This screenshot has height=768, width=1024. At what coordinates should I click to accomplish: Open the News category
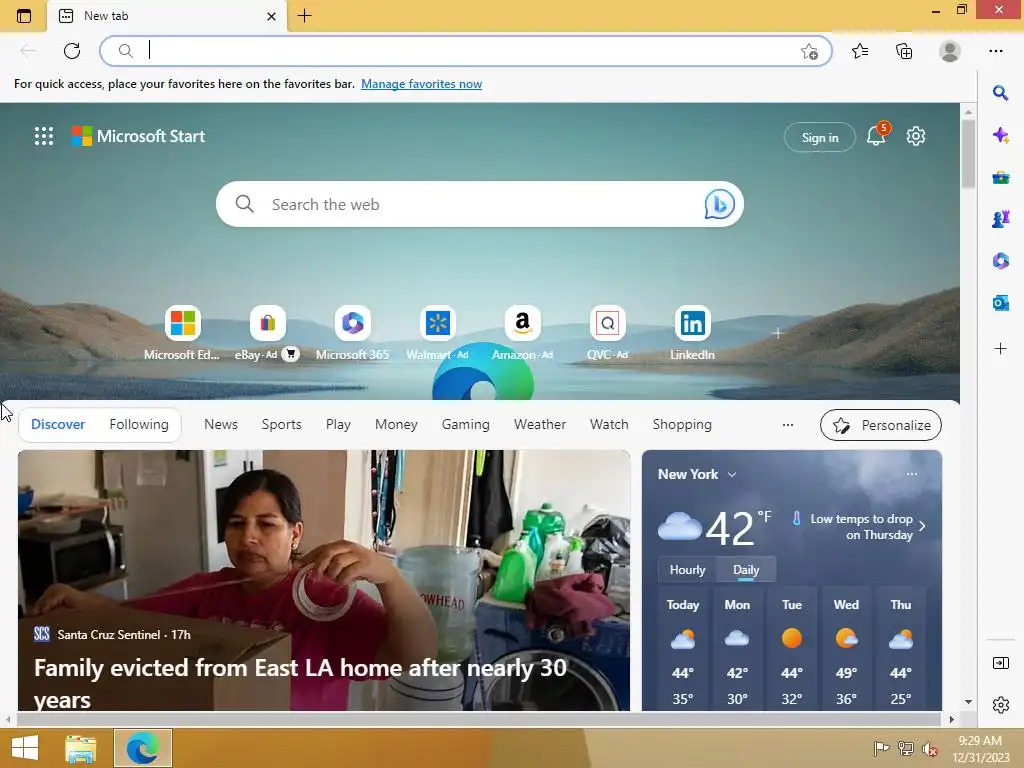221,424
